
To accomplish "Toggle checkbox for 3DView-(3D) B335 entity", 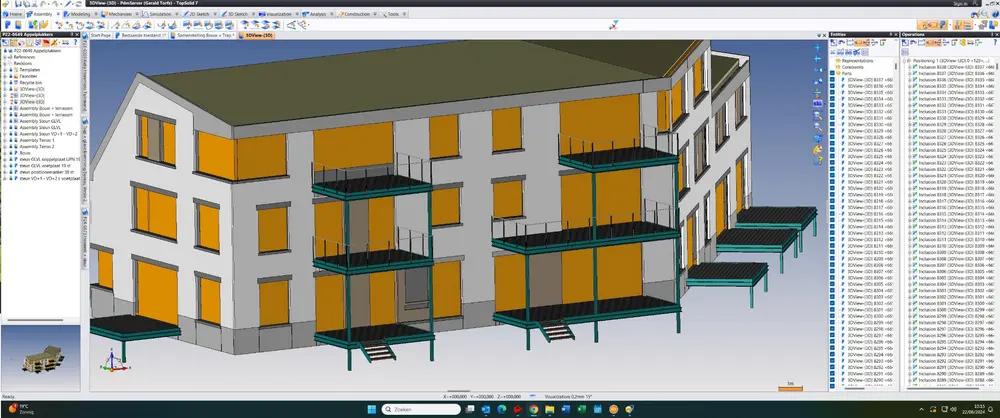I will (832, 93).
